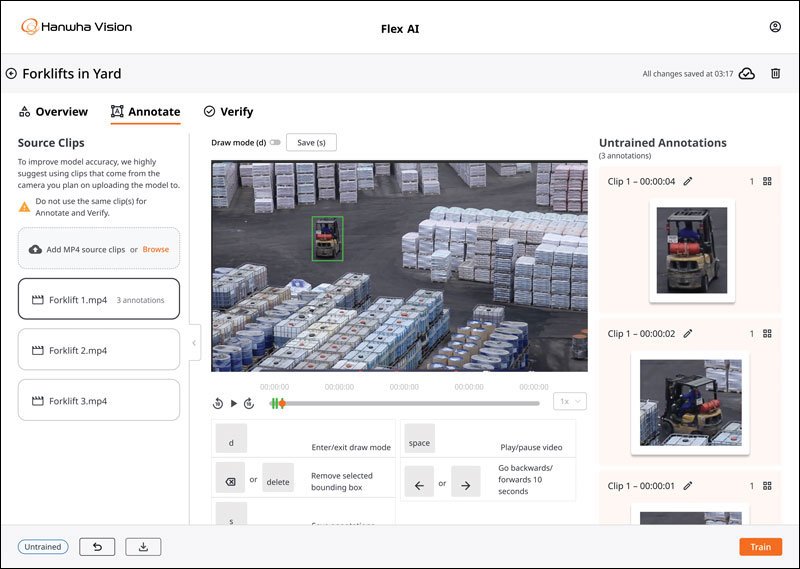800x569 pixels.
Task: Select the Forklift 2.mp4 clip
Action: pyautogui.click(x=99, y=350)
